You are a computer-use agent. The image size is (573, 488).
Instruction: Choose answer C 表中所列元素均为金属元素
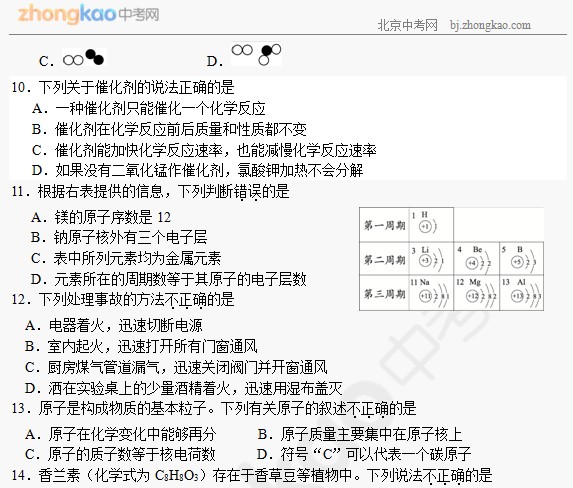(x=126, y=258)
